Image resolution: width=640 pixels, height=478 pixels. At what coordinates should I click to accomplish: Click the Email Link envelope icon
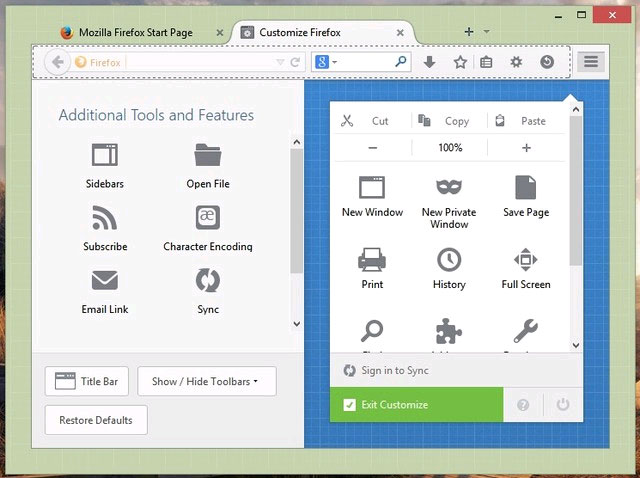coord(105,280)
